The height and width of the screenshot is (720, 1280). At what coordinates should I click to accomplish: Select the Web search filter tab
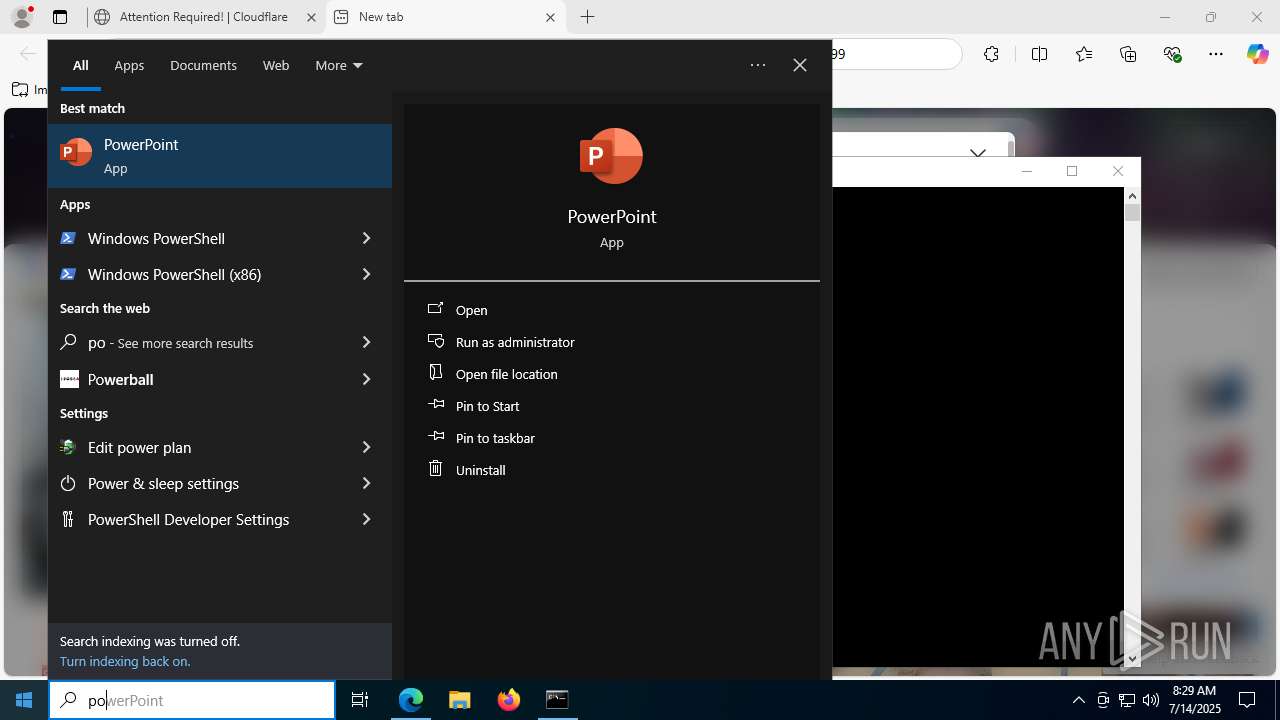[276, 65]
